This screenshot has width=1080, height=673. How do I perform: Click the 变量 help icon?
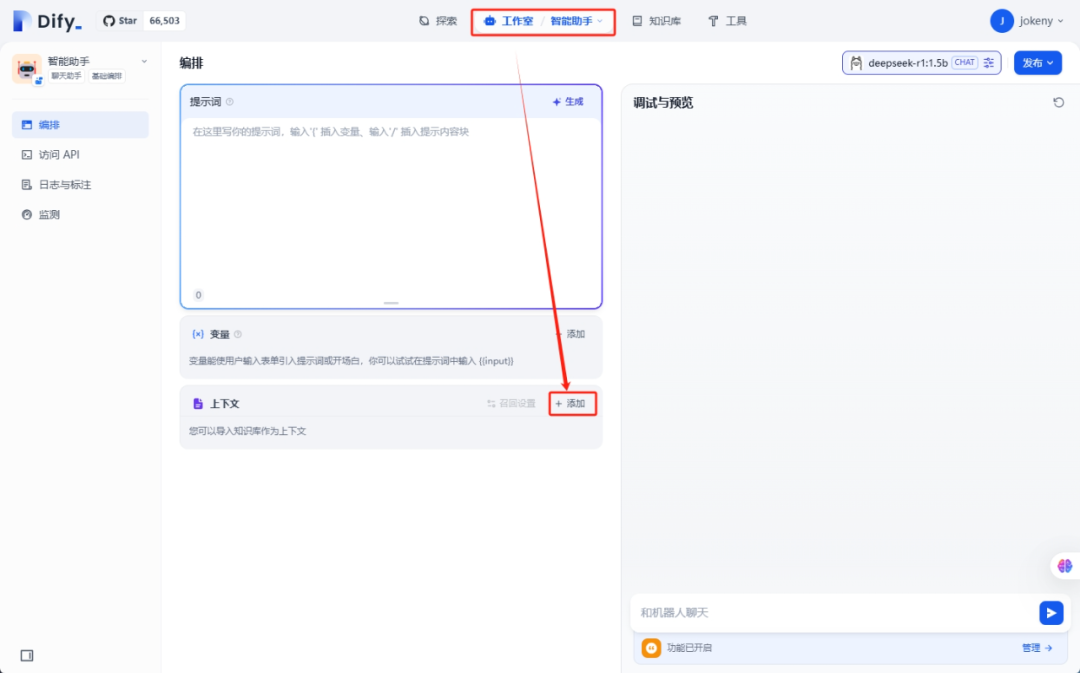pos(238,334)
